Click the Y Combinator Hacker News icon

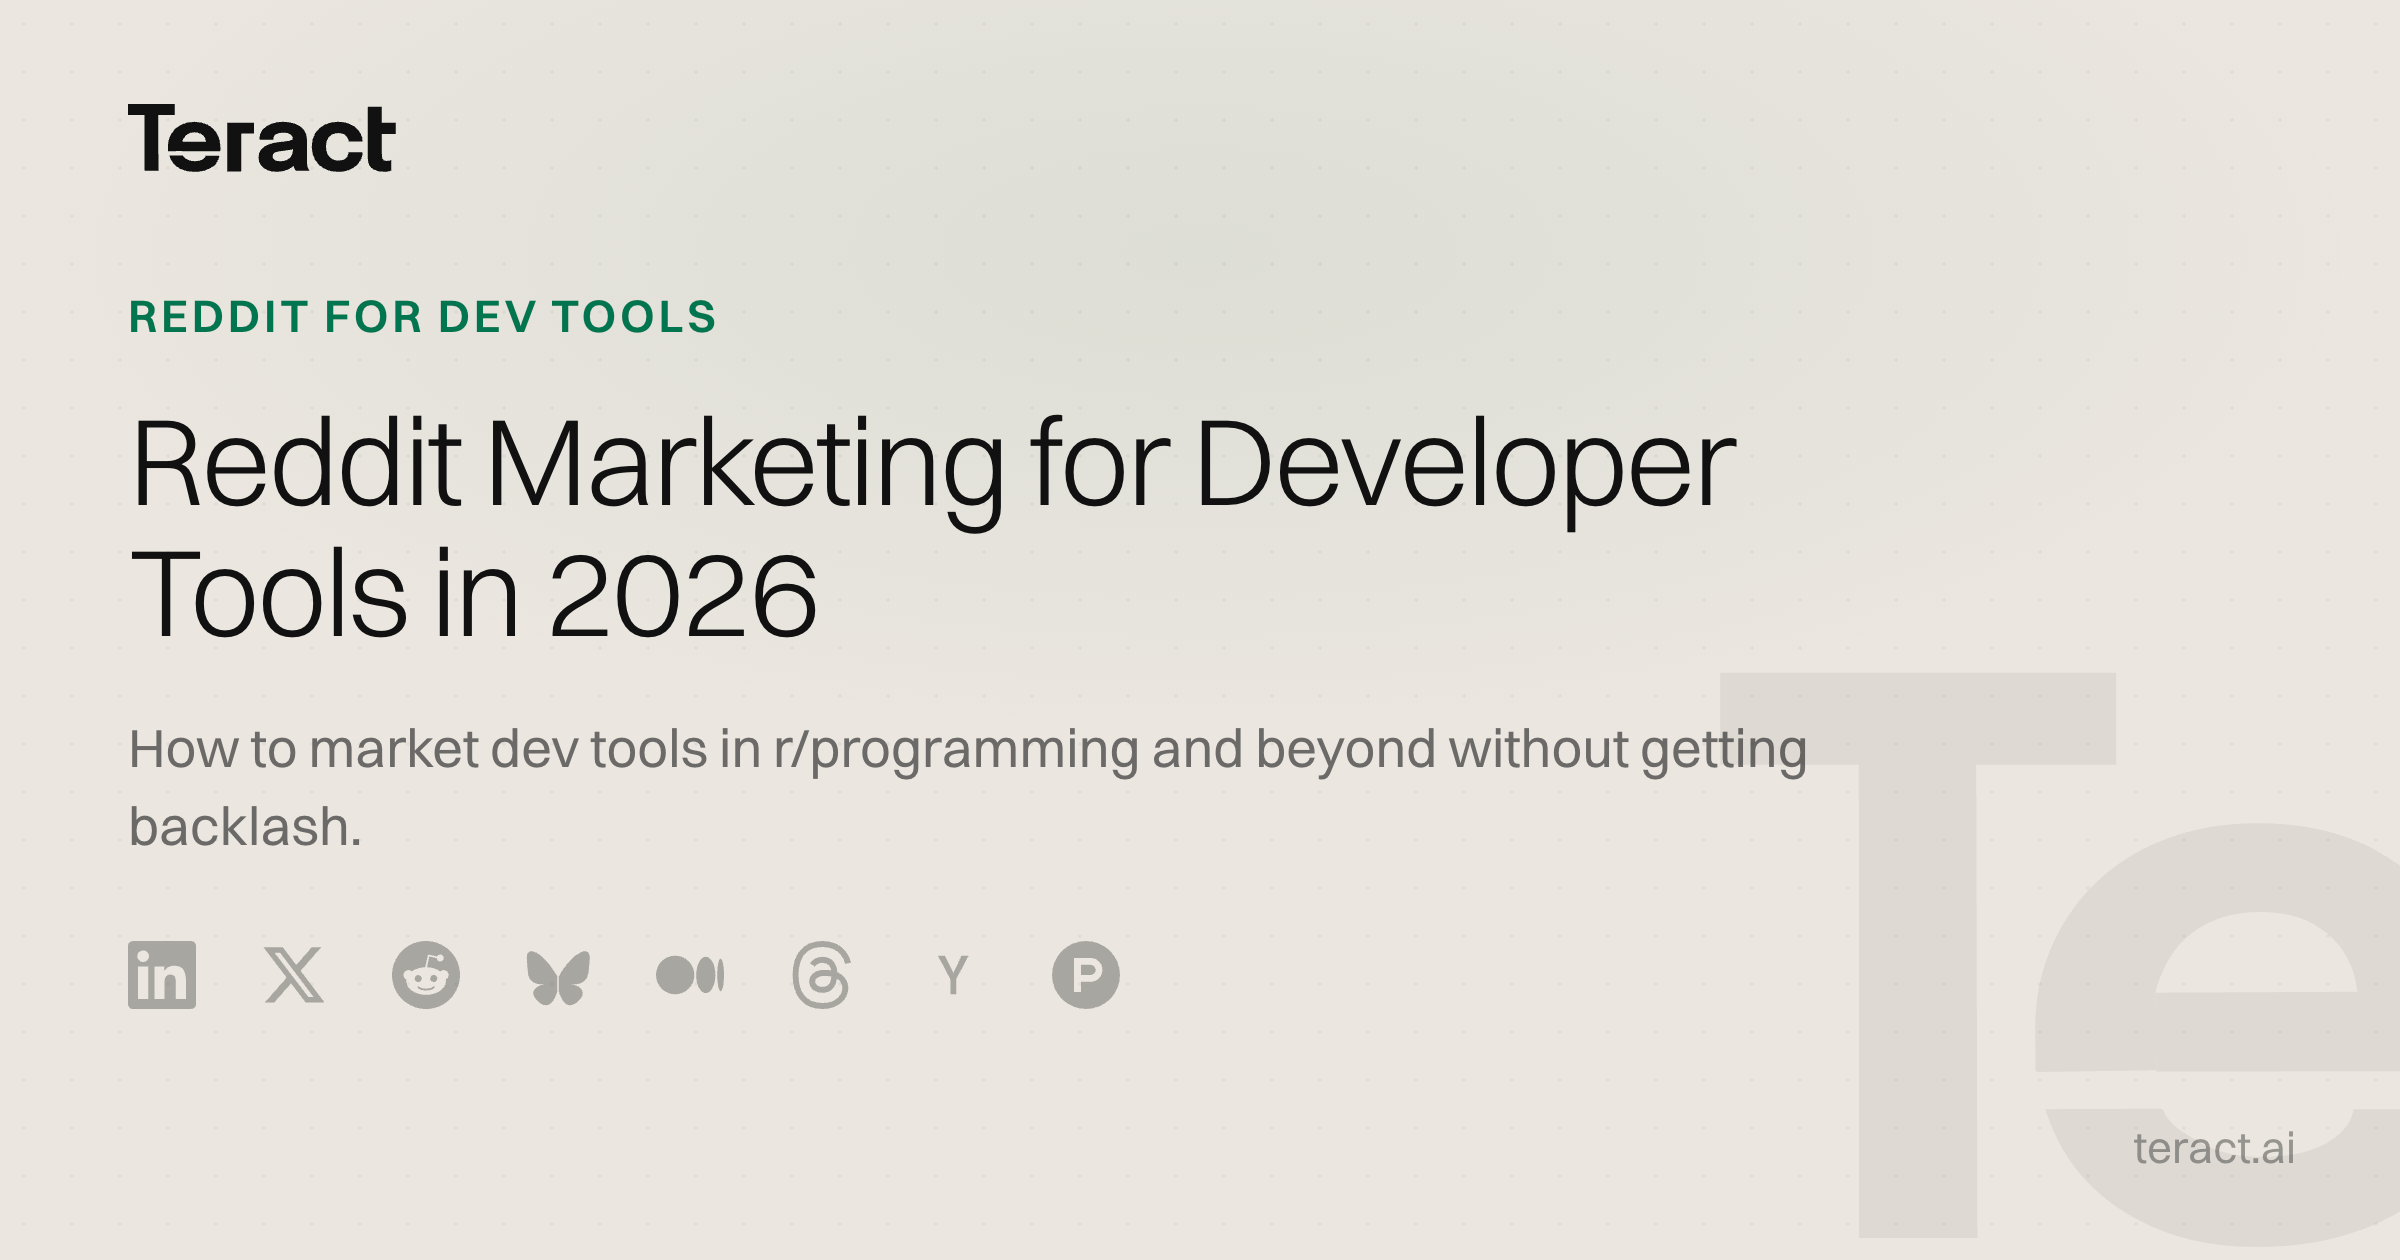953,975
